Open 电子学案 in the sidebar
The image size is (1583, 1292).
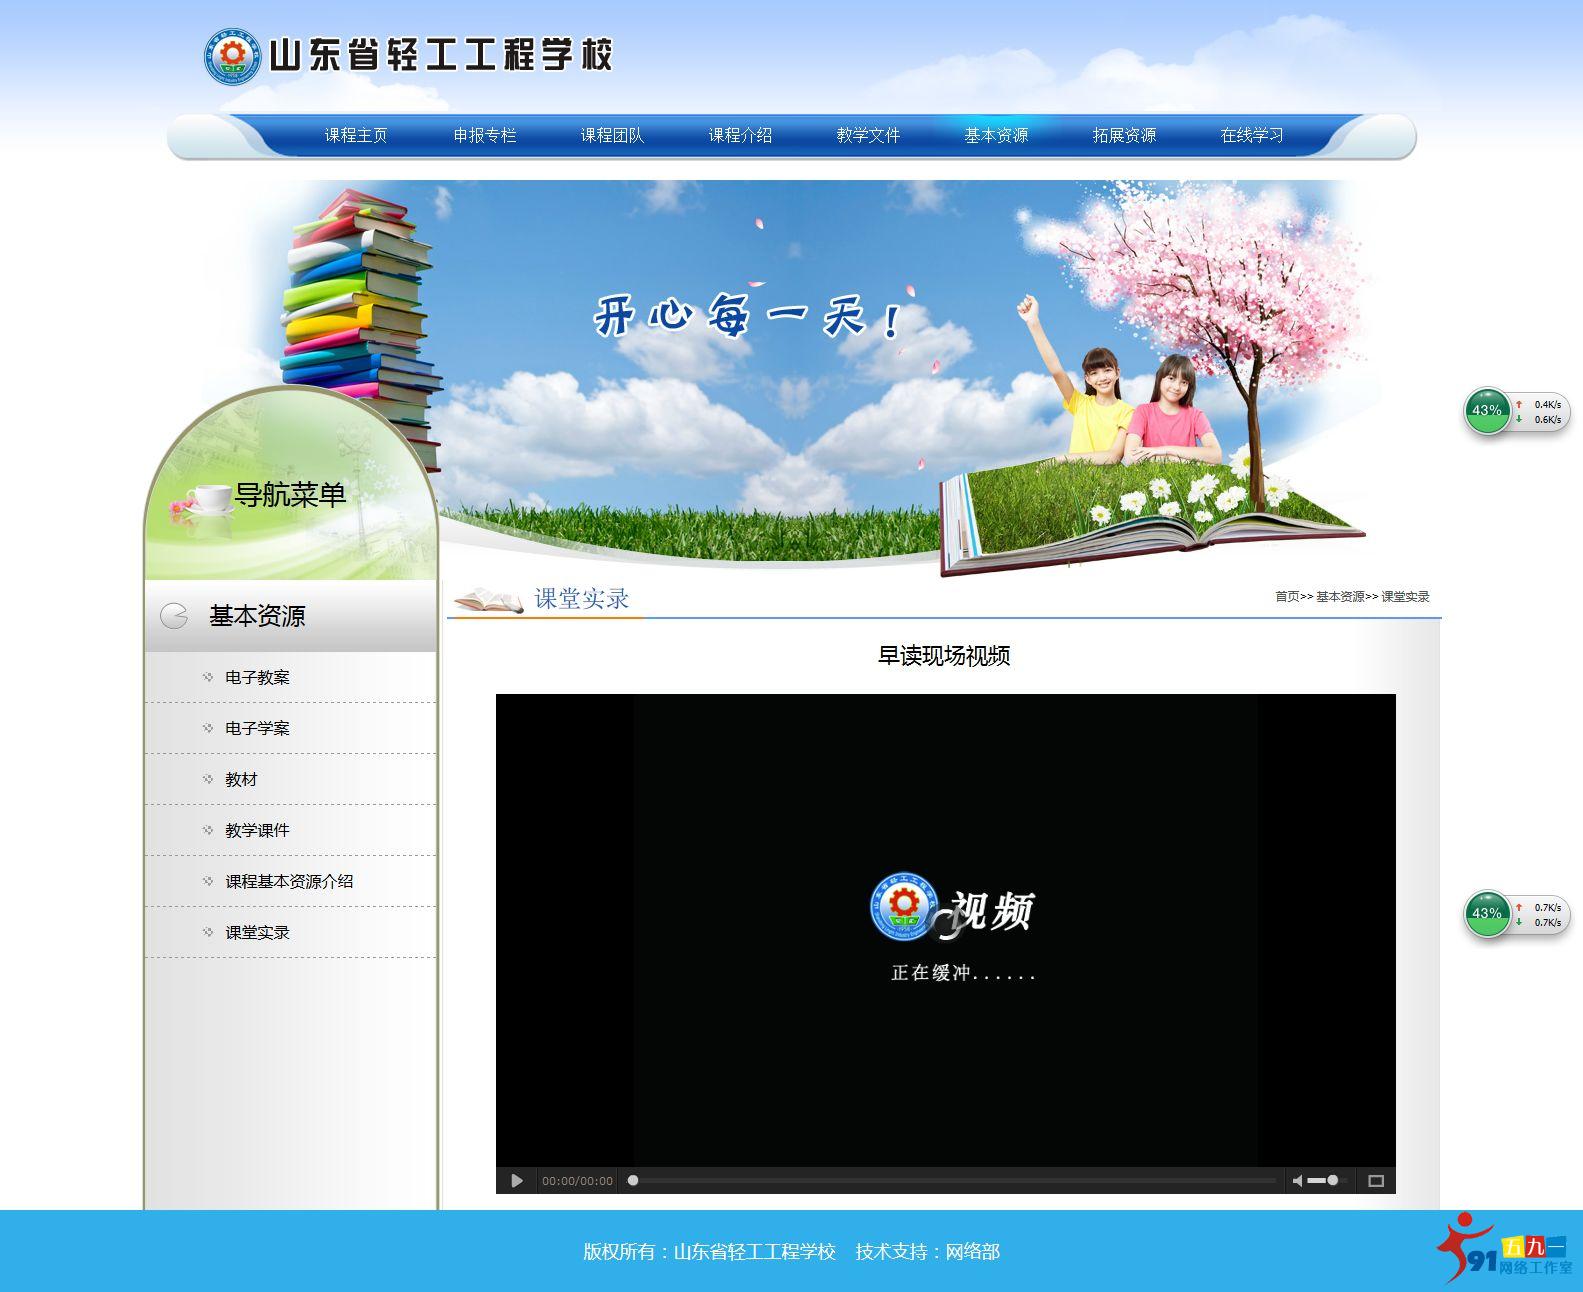point(257,728)
